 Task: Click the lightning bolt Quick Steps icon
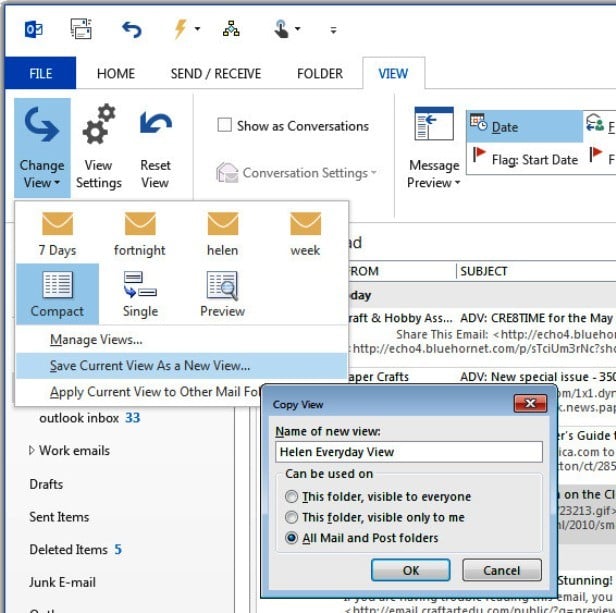point(180,29)
